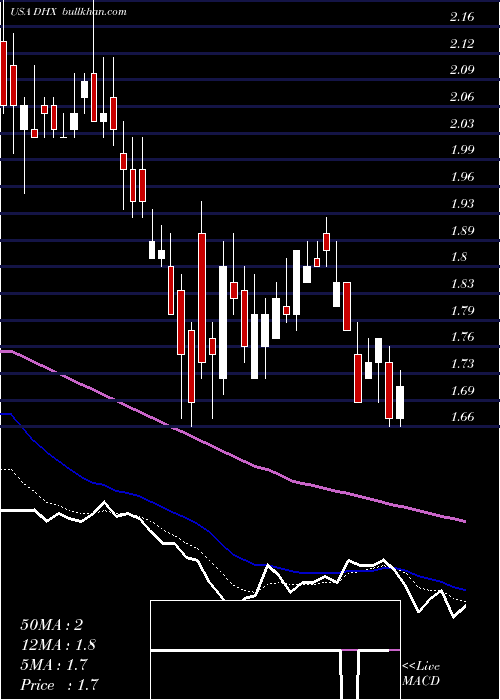Select the 5MA : 1.7 readout

click(55, 665)
